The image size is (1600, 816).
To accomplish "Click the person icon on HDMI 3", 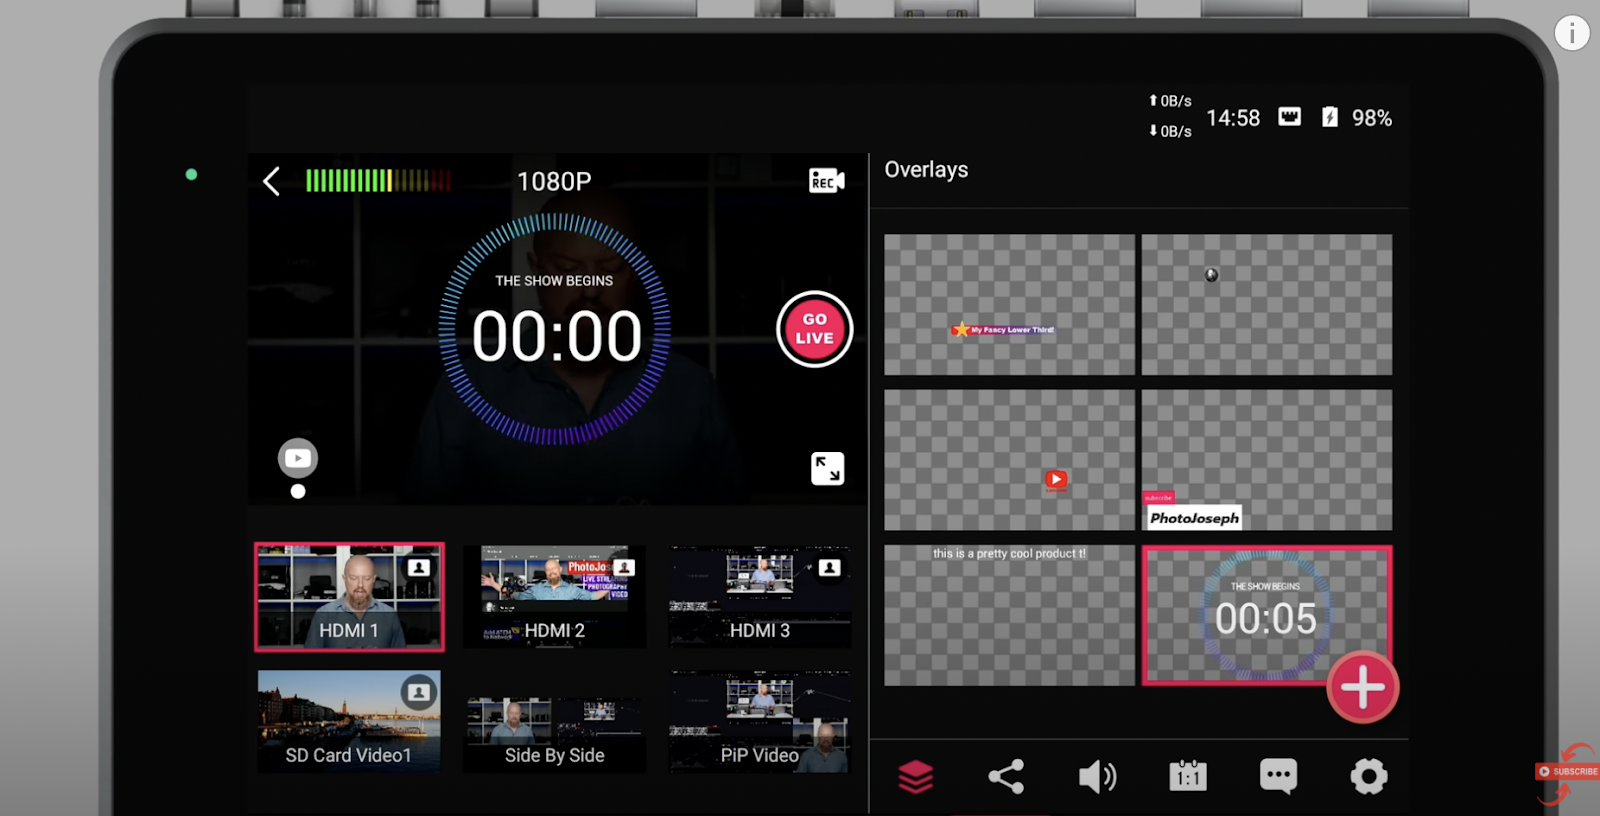I will point(829,567).
